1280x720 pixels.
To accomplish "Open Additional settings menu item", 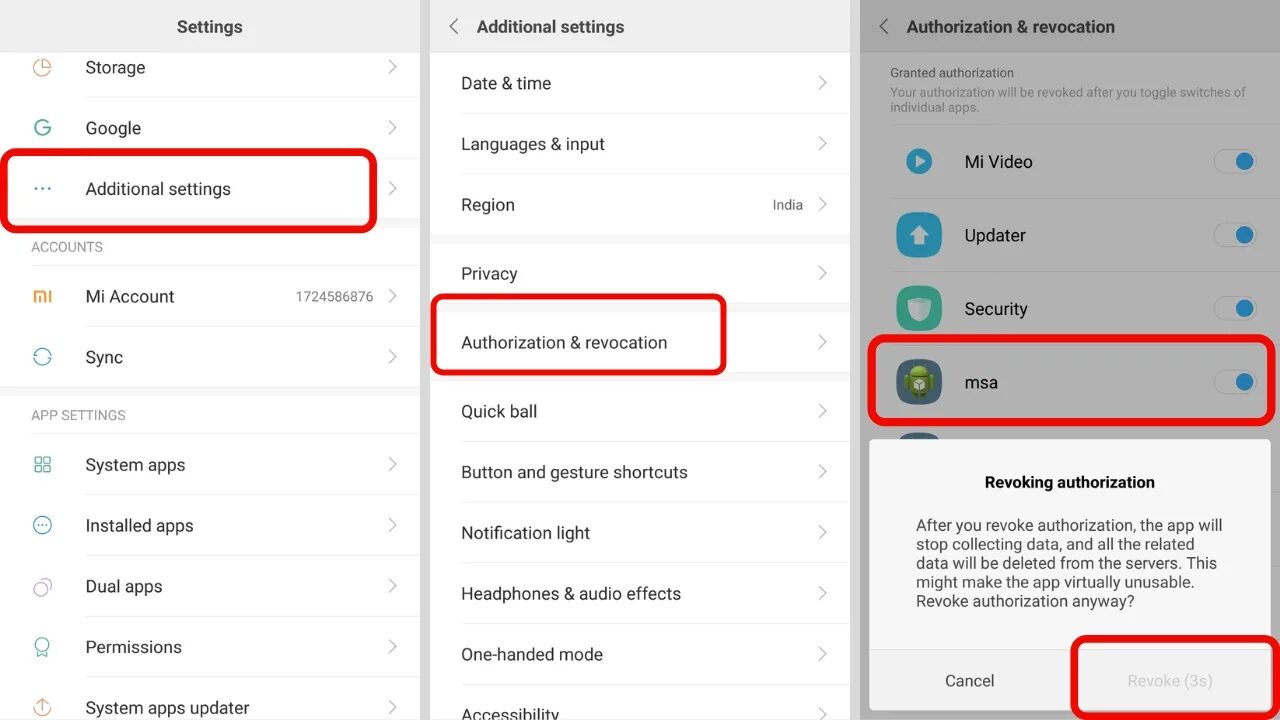I will (210, 189).
